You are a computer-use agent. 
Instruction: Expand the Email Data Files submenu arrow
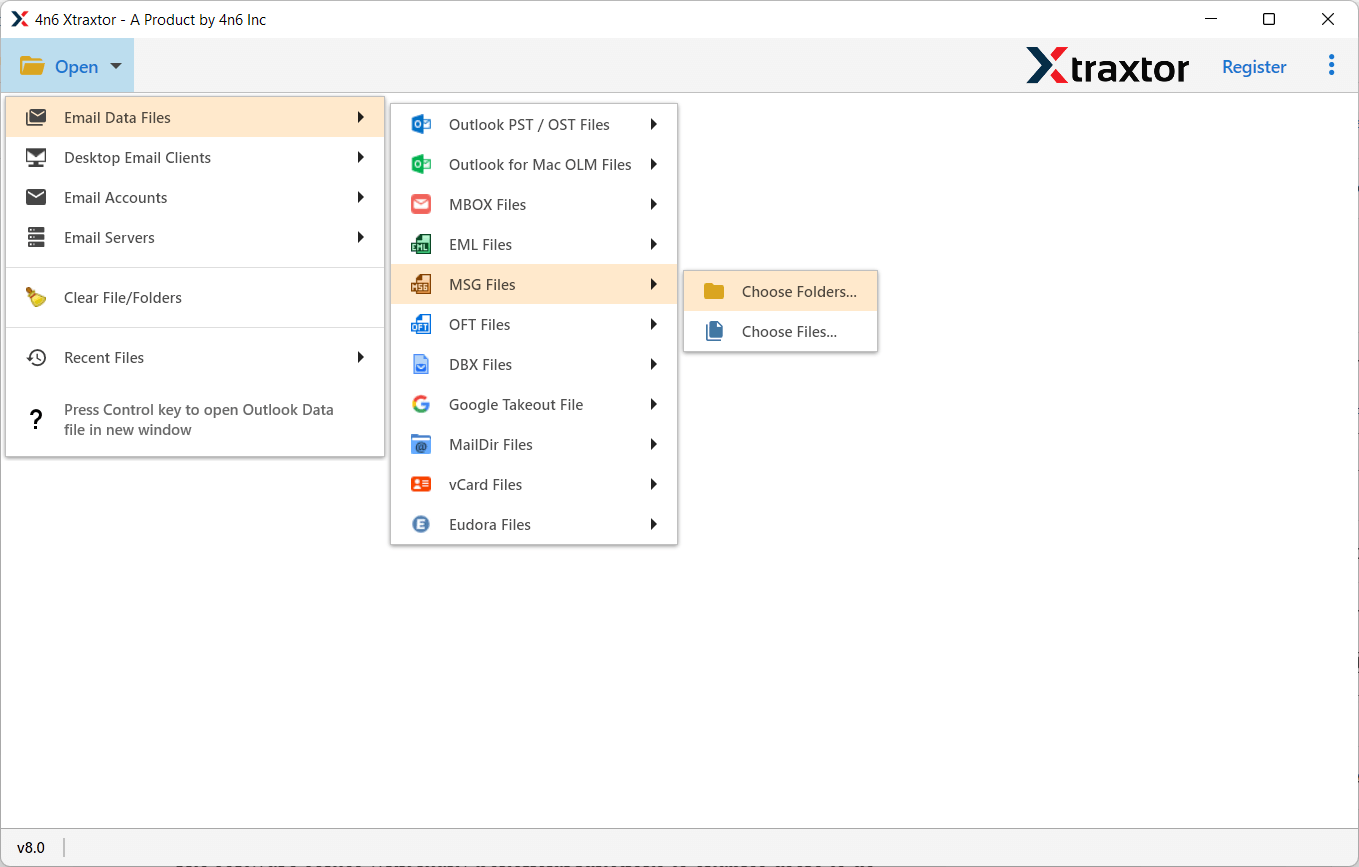360,117
